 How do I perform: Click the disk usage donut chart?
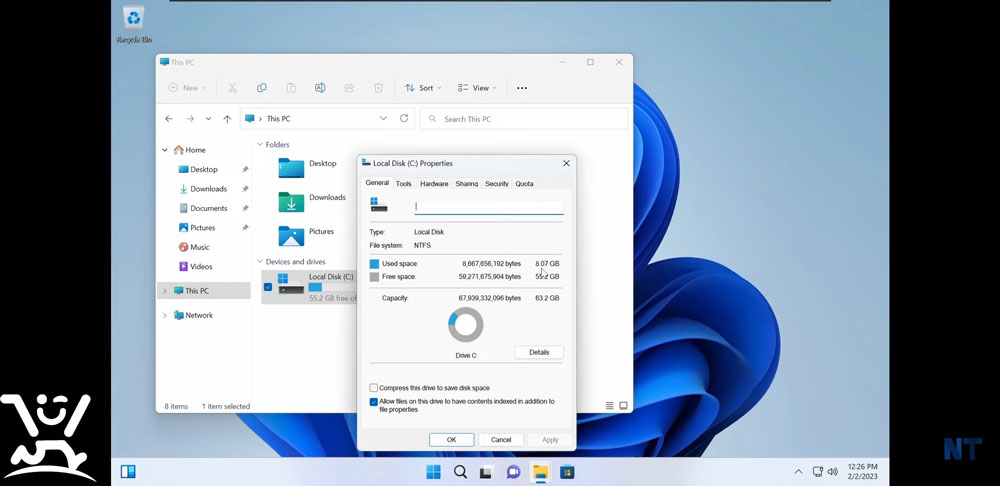tap(466, 325)
